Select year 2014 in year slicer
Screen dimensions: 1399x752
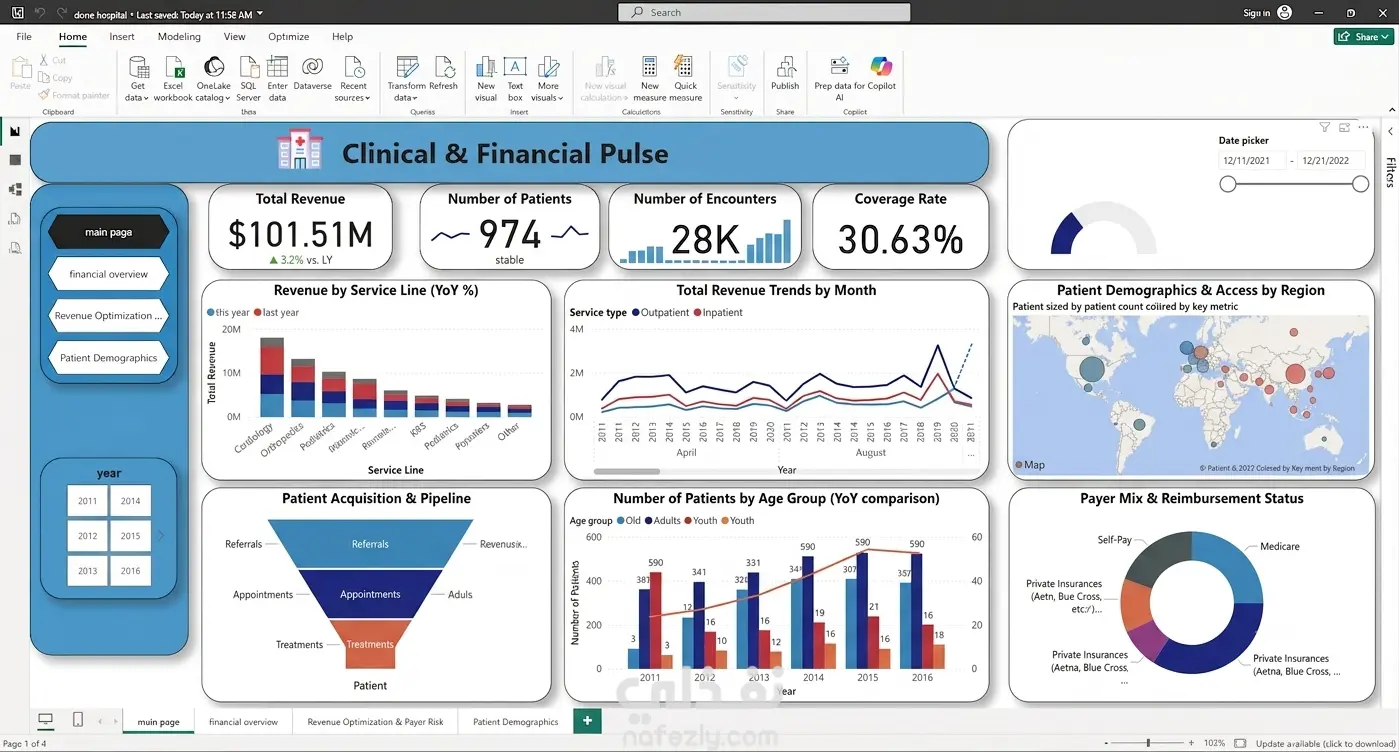tap(130, 501)
